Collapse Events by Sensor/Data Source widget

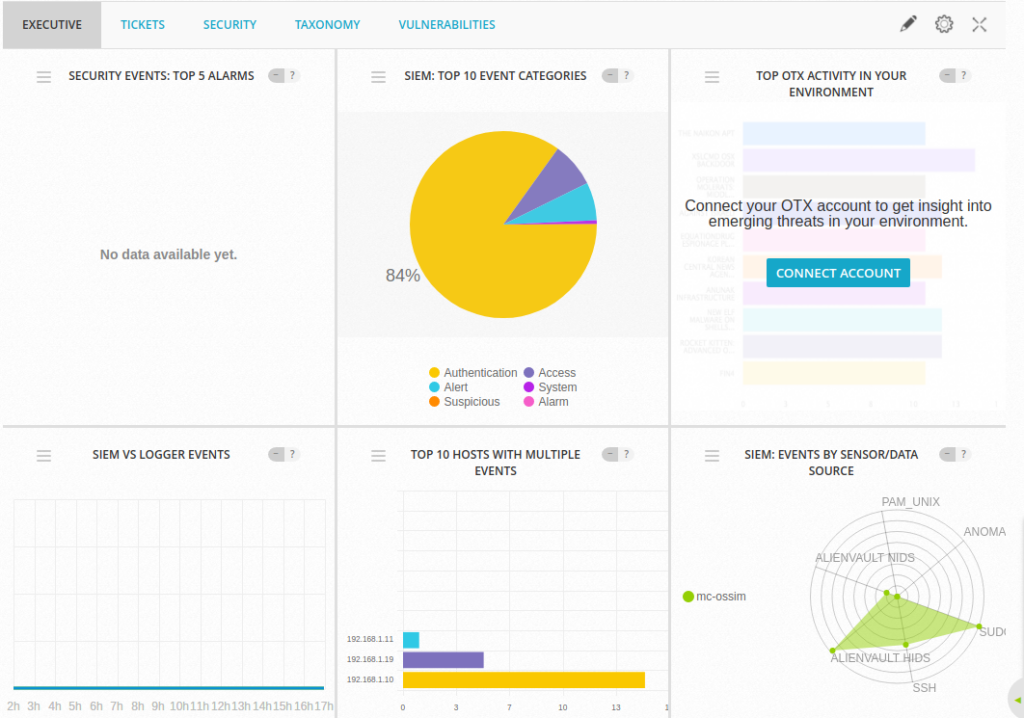(947, 455)
